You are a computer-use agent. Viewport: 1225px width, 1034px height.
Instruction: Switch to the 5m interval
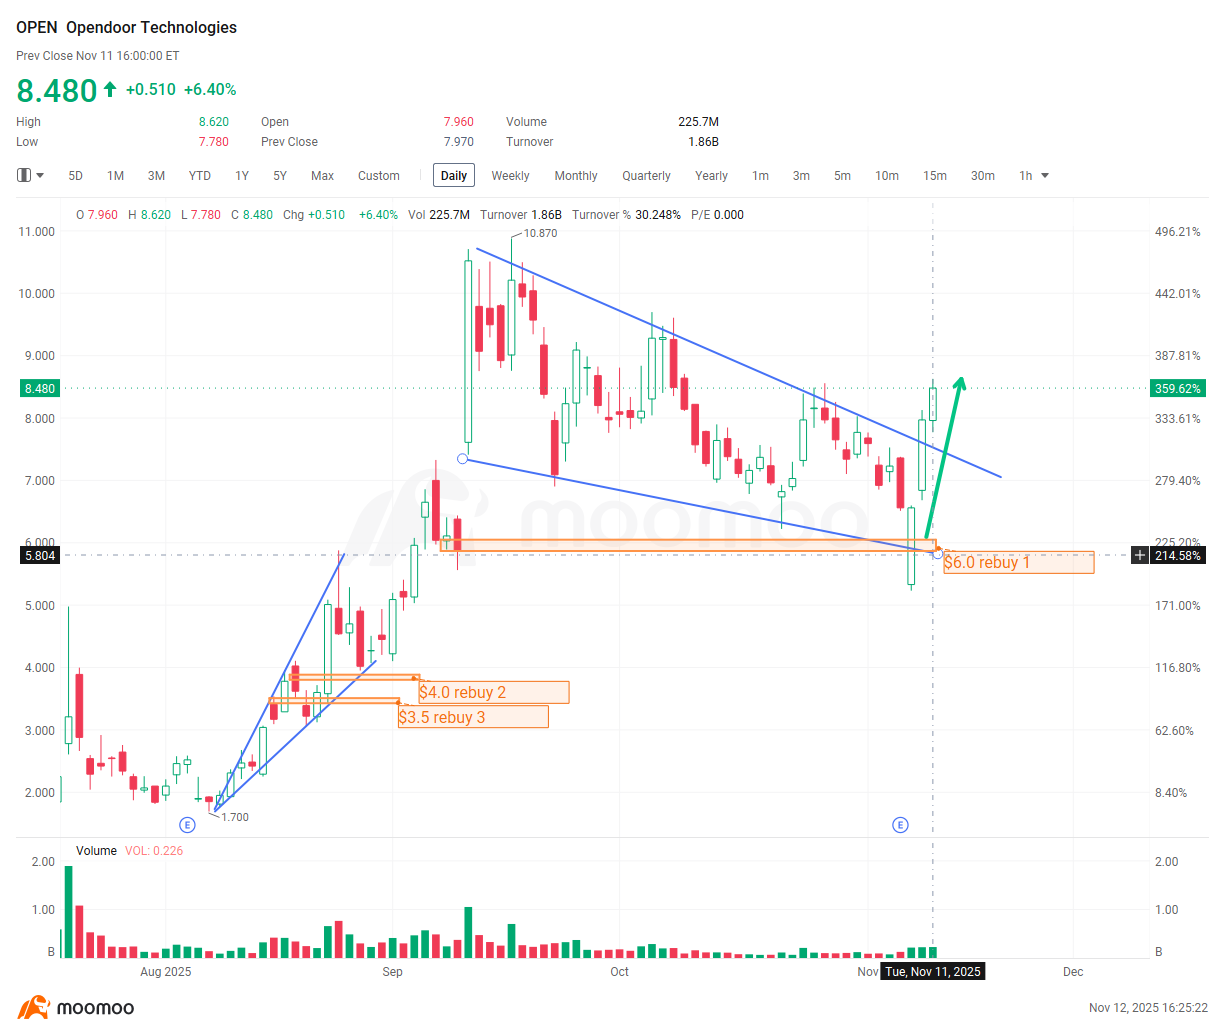842,176
